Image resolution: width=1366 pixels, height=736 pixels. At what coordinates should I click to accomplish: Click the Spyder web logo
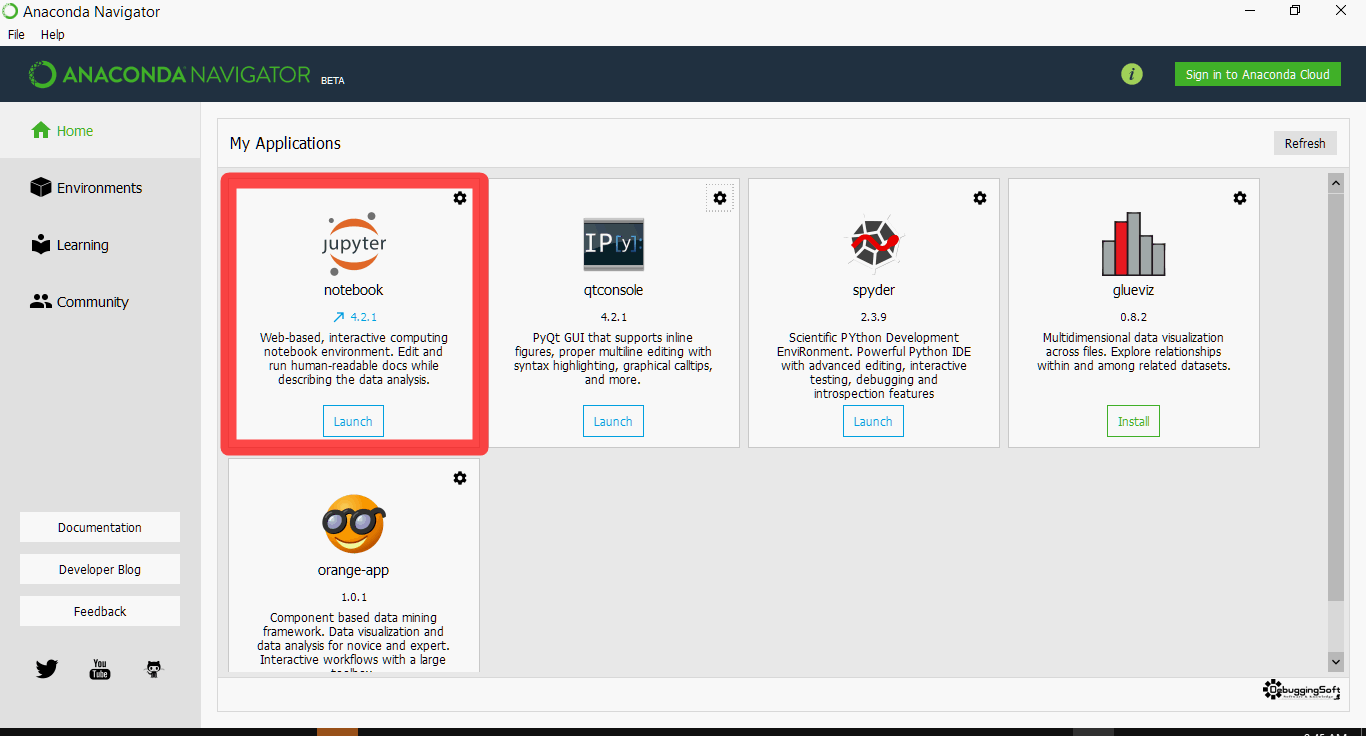pyautogui.click(x=874, y=244)
